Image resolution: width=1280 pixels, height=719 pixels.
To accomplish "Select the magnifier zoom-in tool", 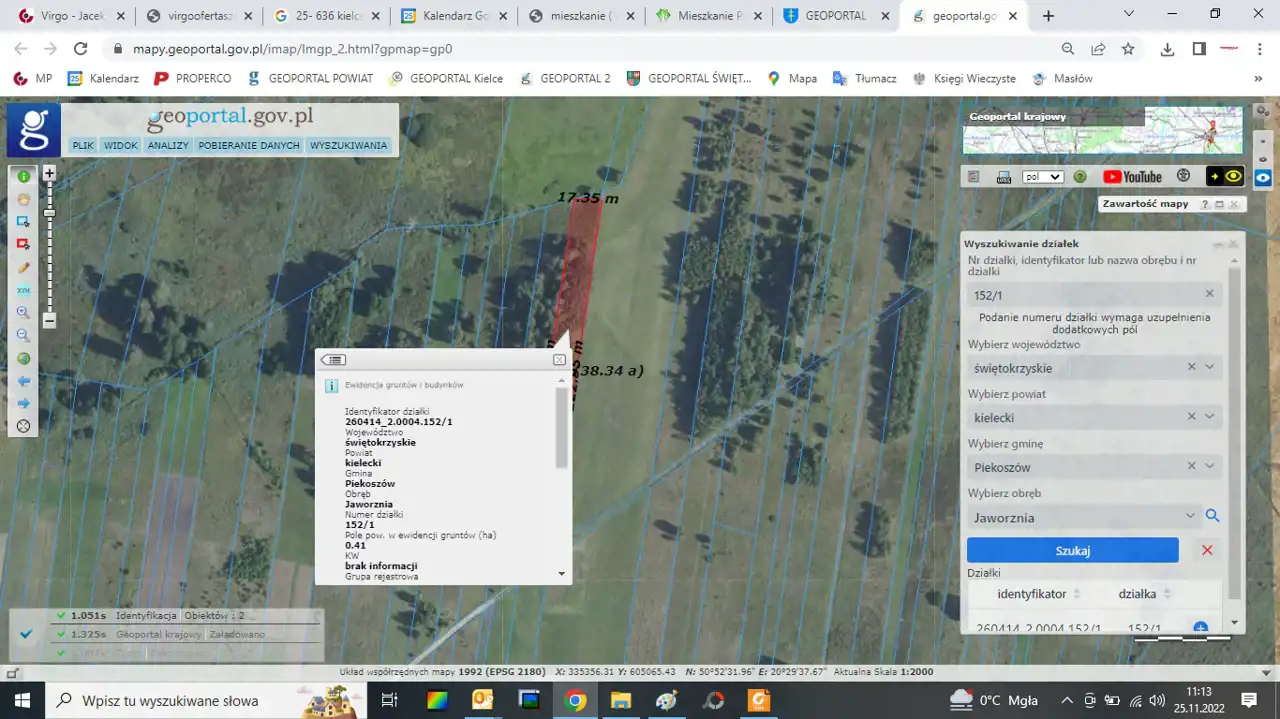I will click(x=23, y=313).
